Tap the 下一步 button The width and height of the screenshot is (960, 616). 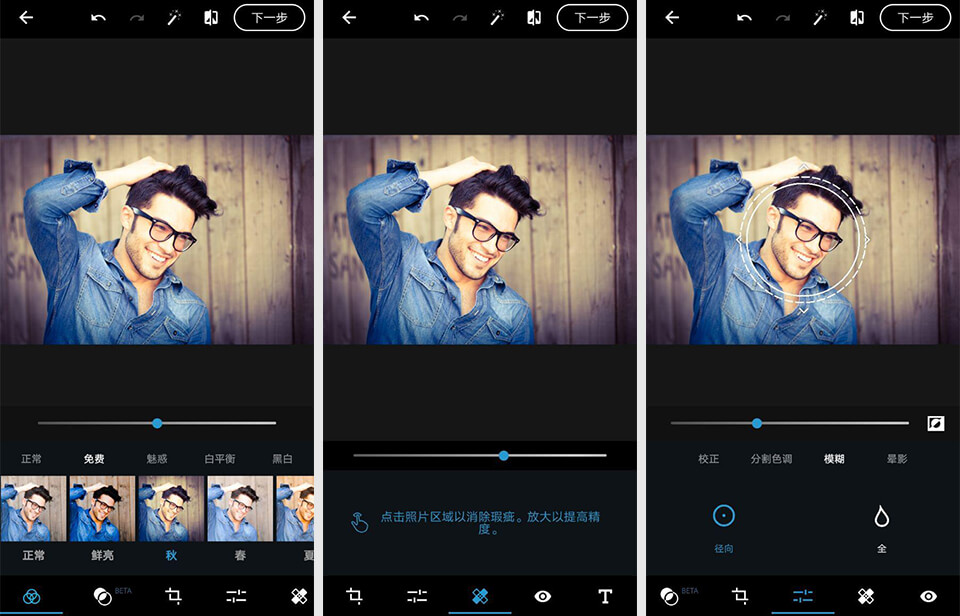click(270, 17)
